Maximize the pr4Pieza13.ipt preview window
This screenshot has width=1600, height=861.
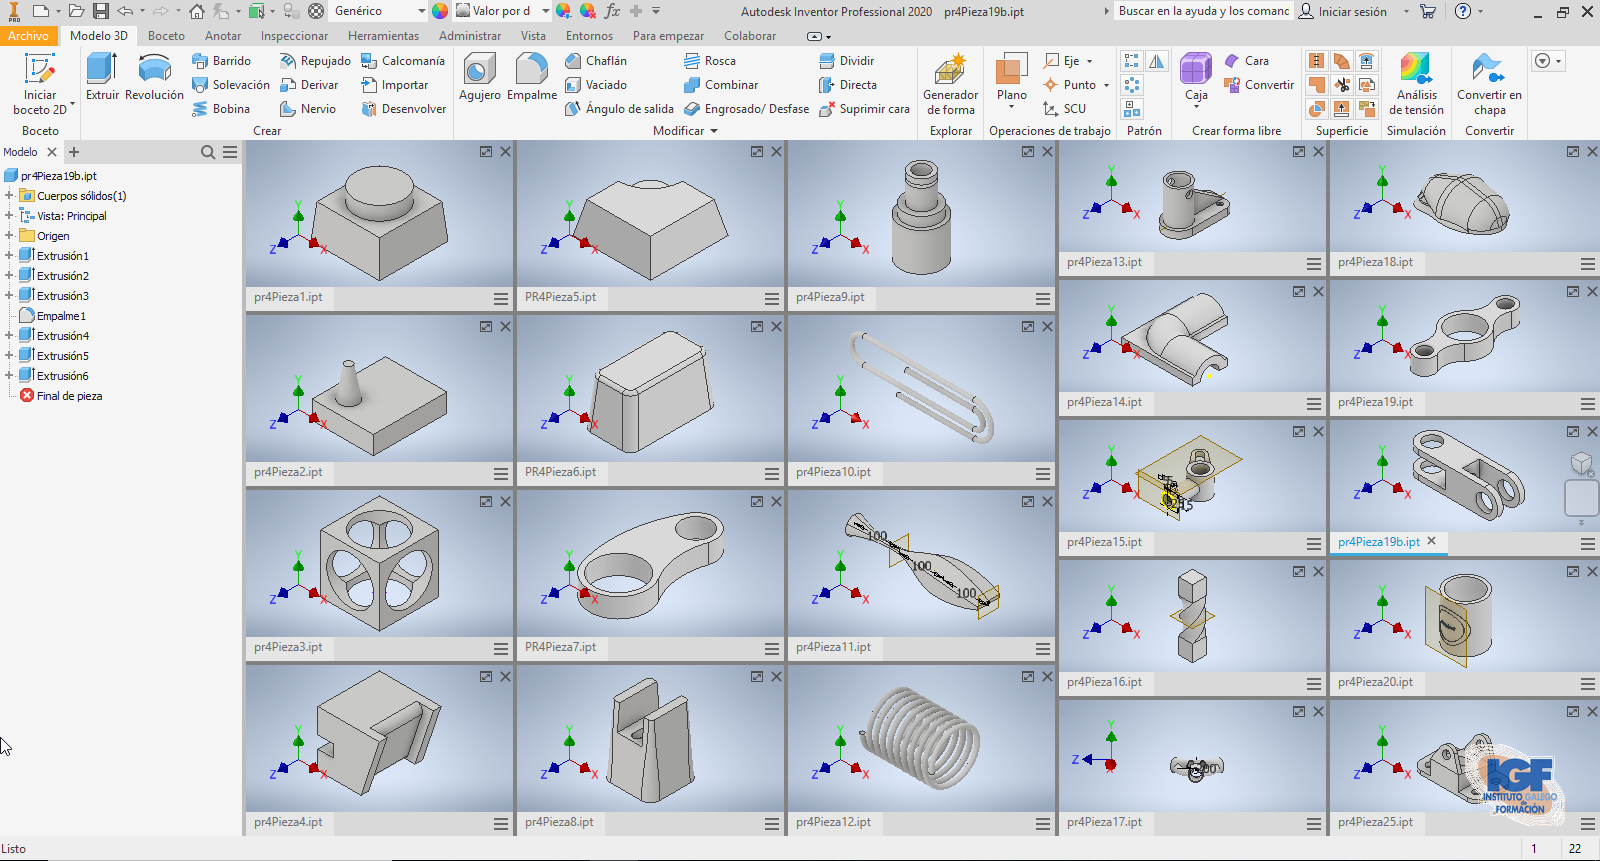pos(1299,152)
